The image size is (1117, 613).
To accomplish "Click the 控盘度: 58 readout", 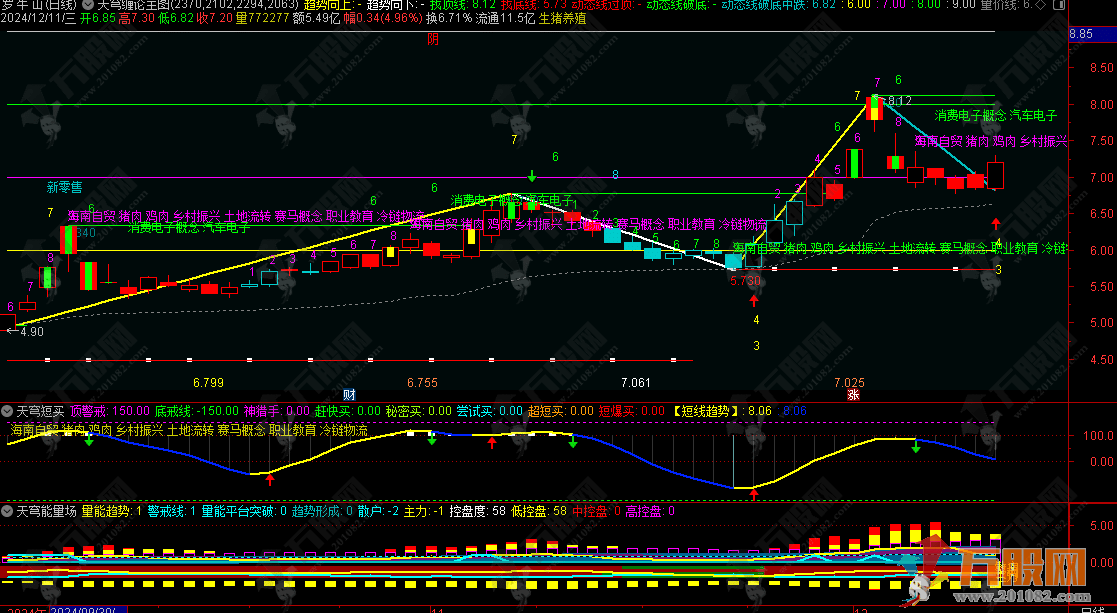I will tap(477, 511).
